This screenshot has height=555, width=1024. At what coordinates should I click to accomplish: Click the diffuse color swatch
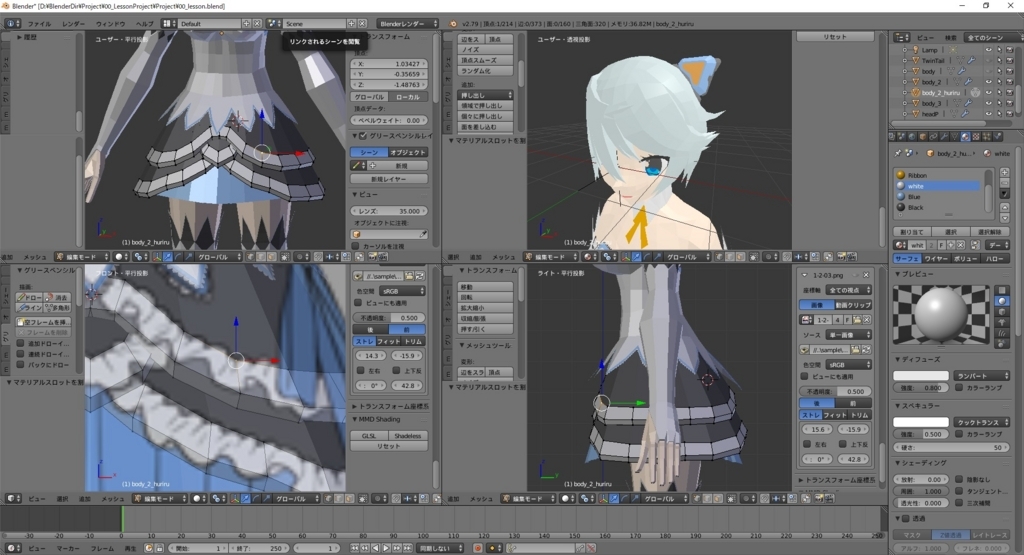tap(921, 375)
